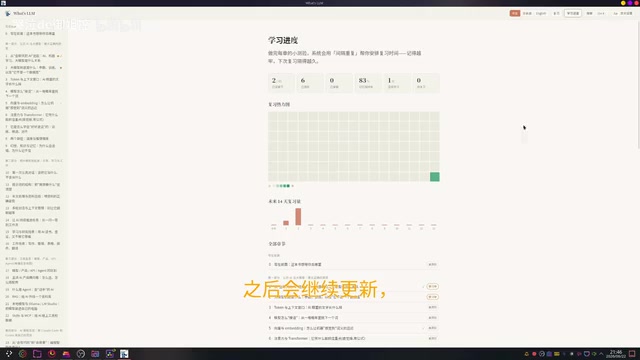Click the fifth taskbar app icon
640x360 pixels.
tap(66, 354)
